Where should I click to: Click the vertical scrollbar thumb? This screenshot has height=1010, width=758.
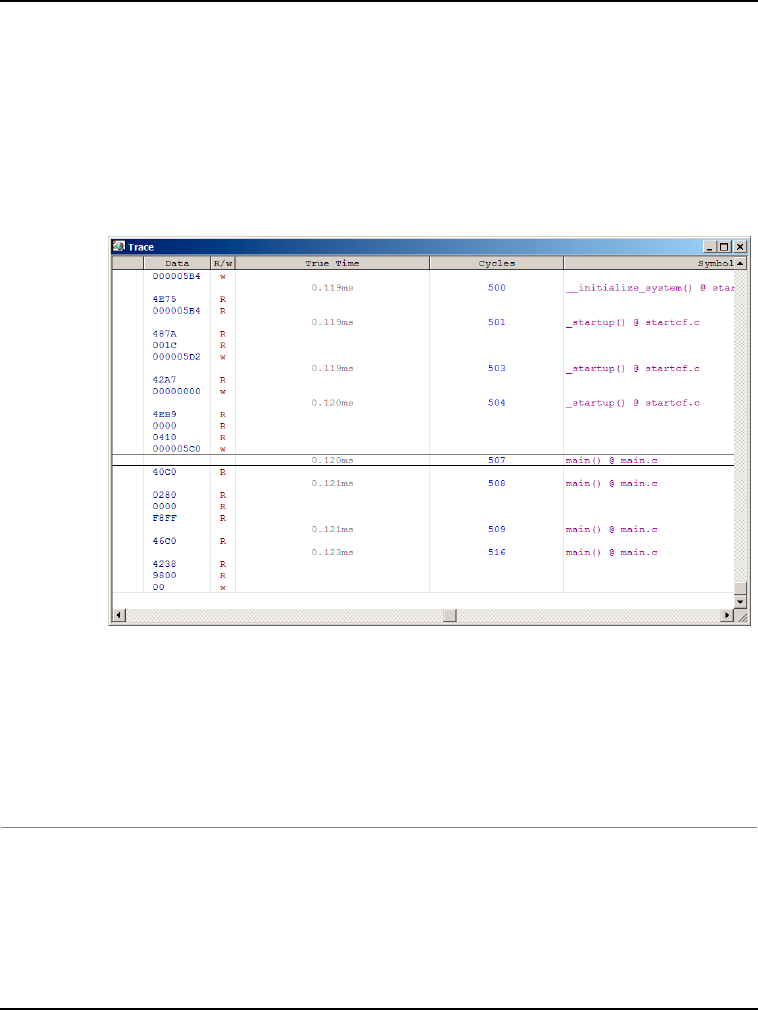coord(741,589)
